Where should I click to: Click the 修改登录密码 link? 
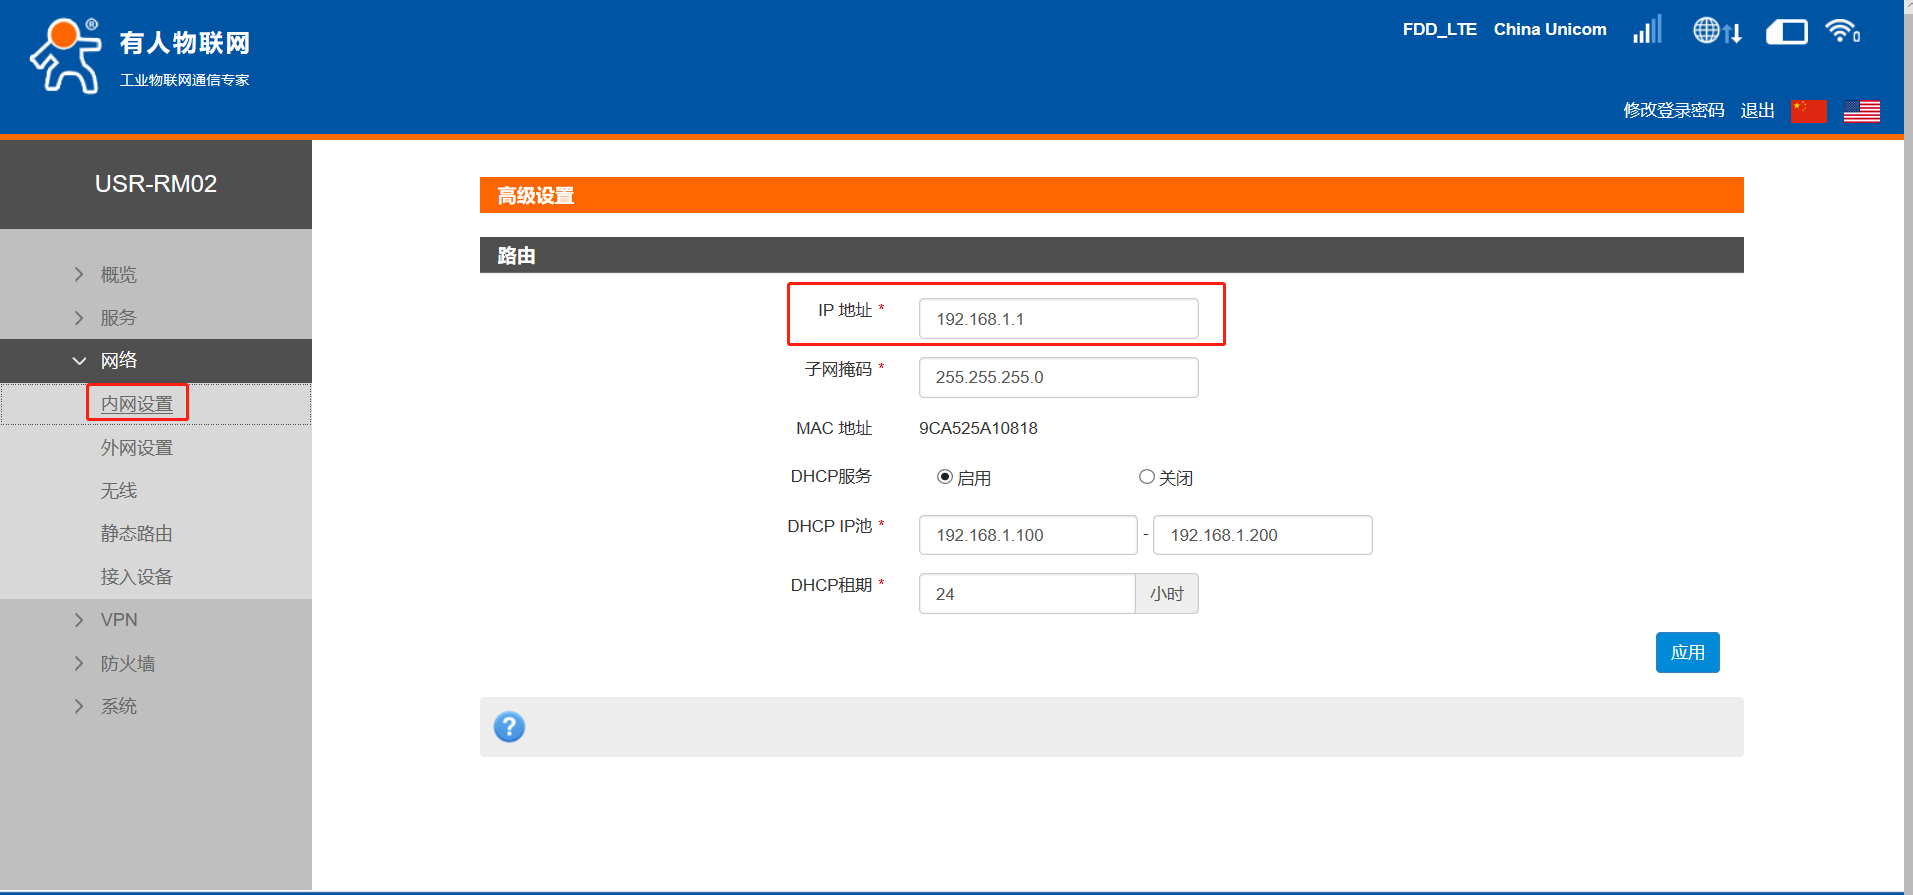[x=1673, y=110]
